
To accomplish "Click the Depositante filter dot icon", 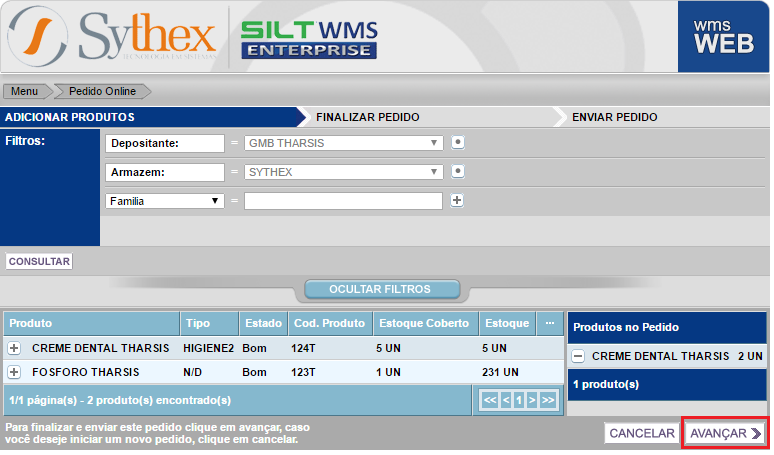I will [458, 143].
